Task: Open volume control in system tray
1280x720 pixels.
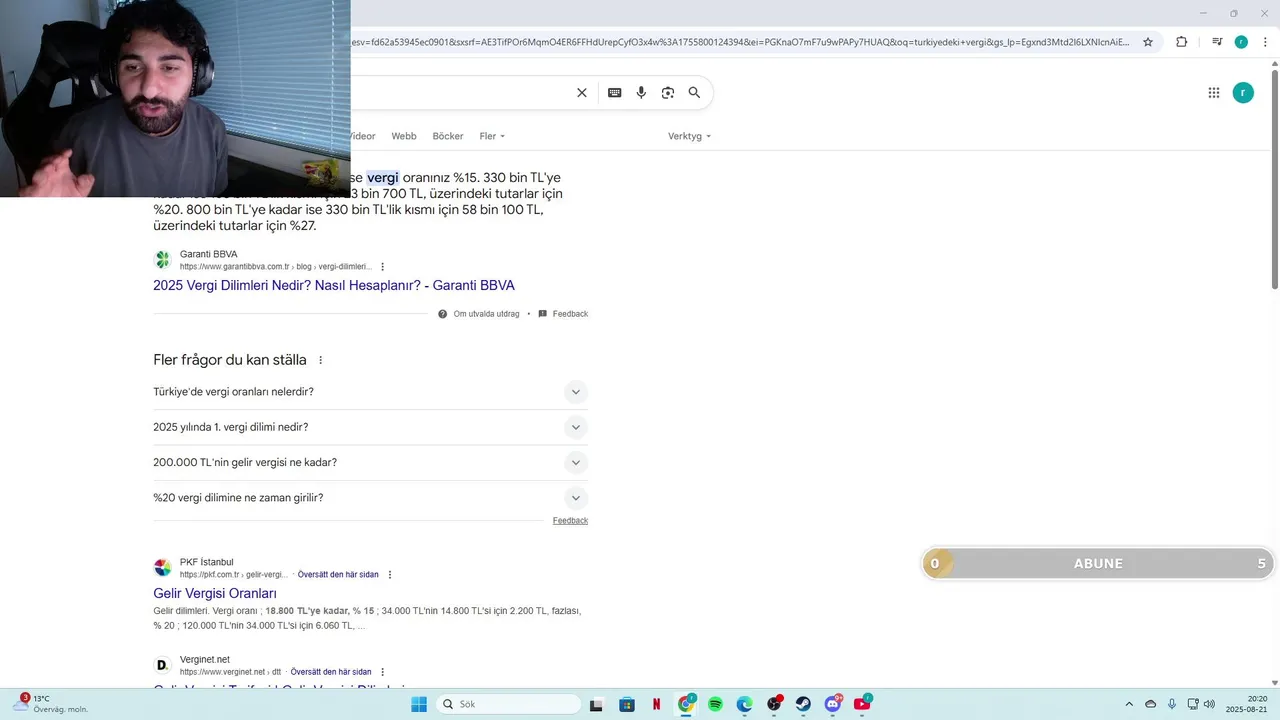Action: [1209, 704]
